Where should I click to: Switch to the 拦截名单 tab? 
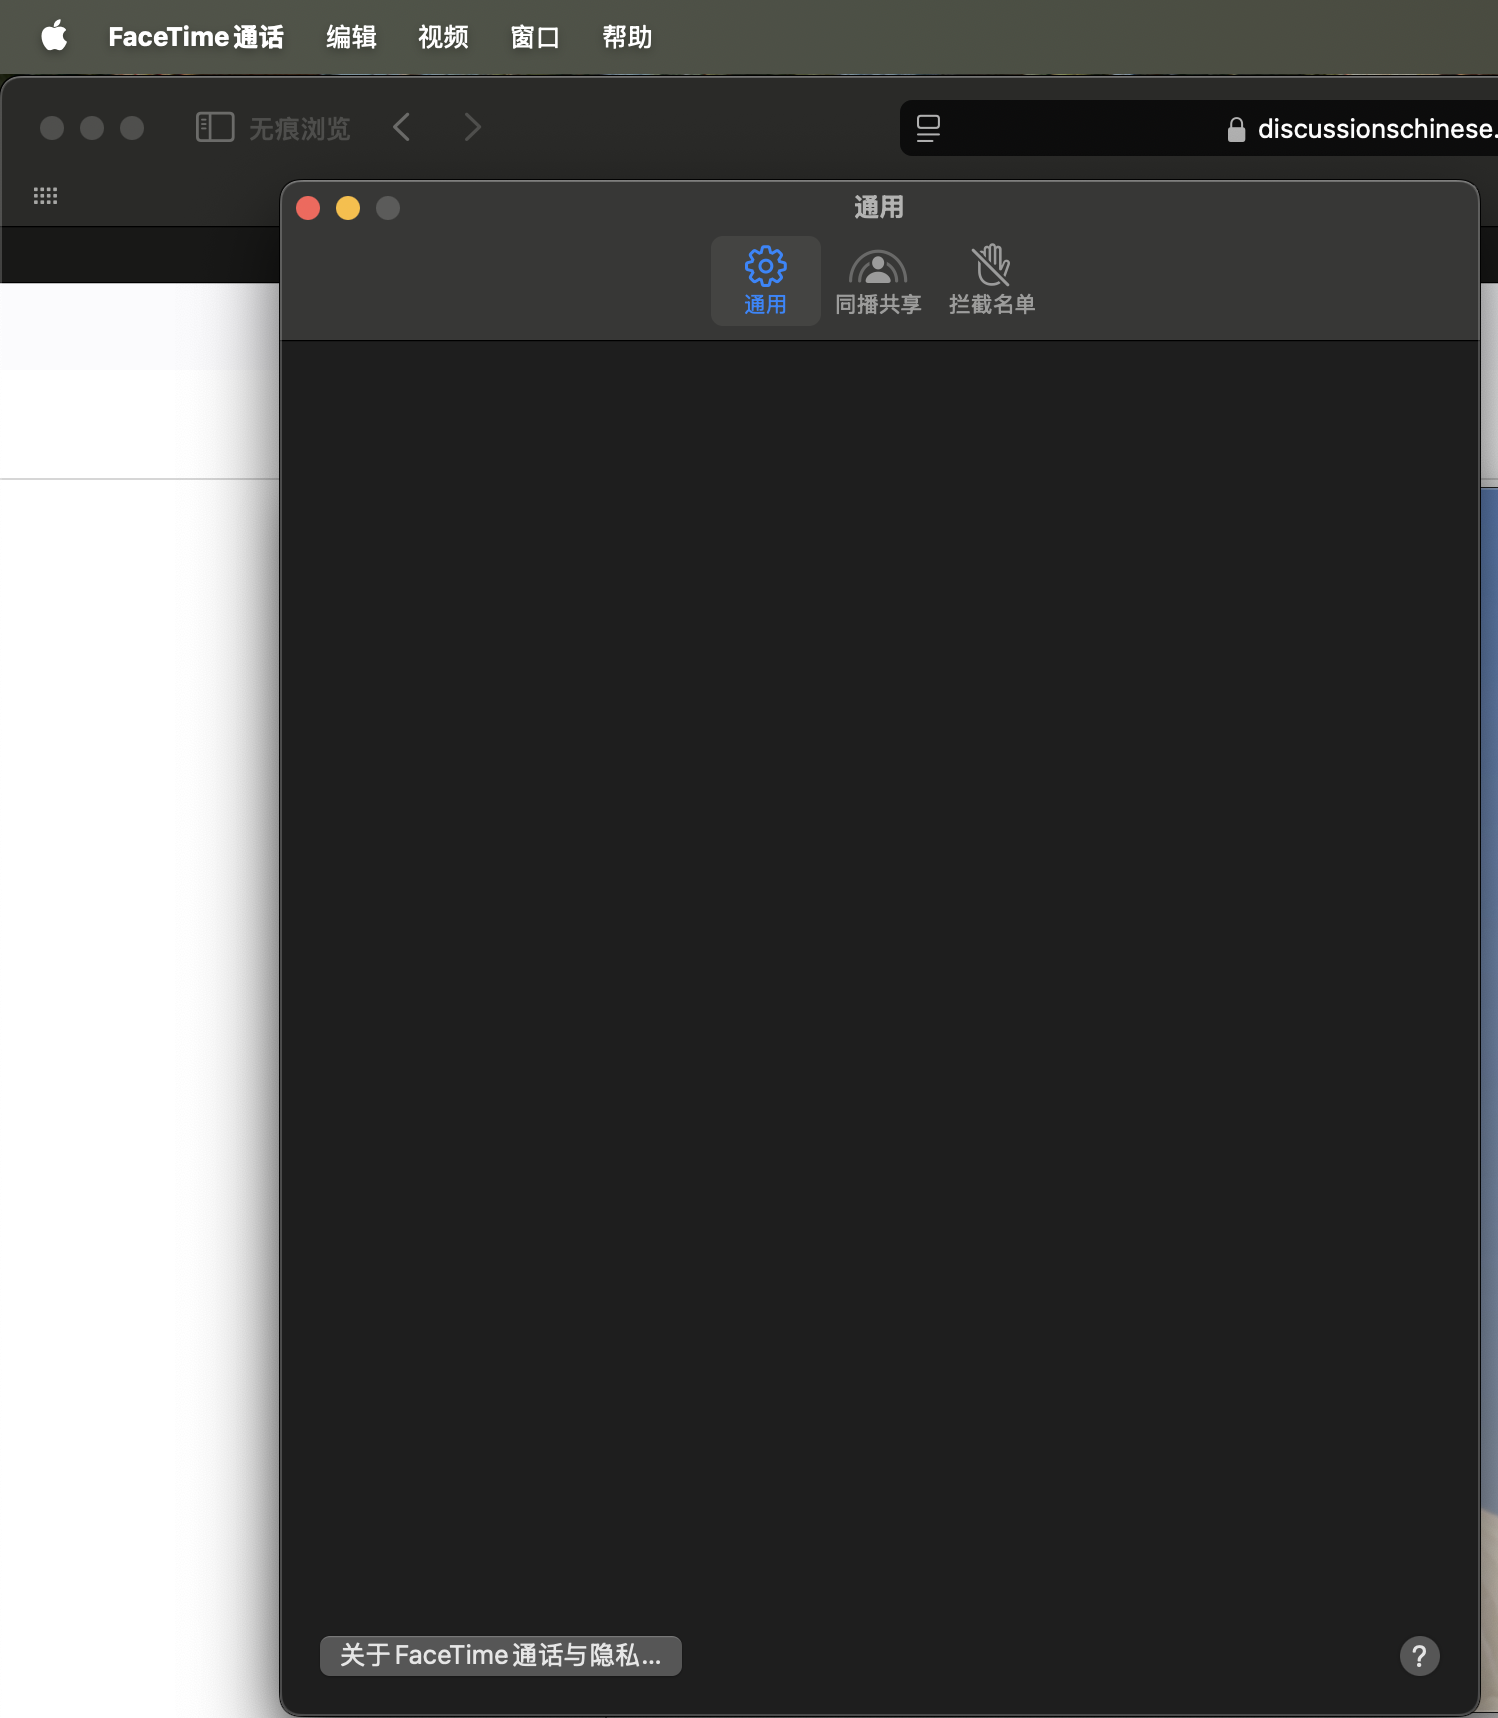click(x=991, y=281)
